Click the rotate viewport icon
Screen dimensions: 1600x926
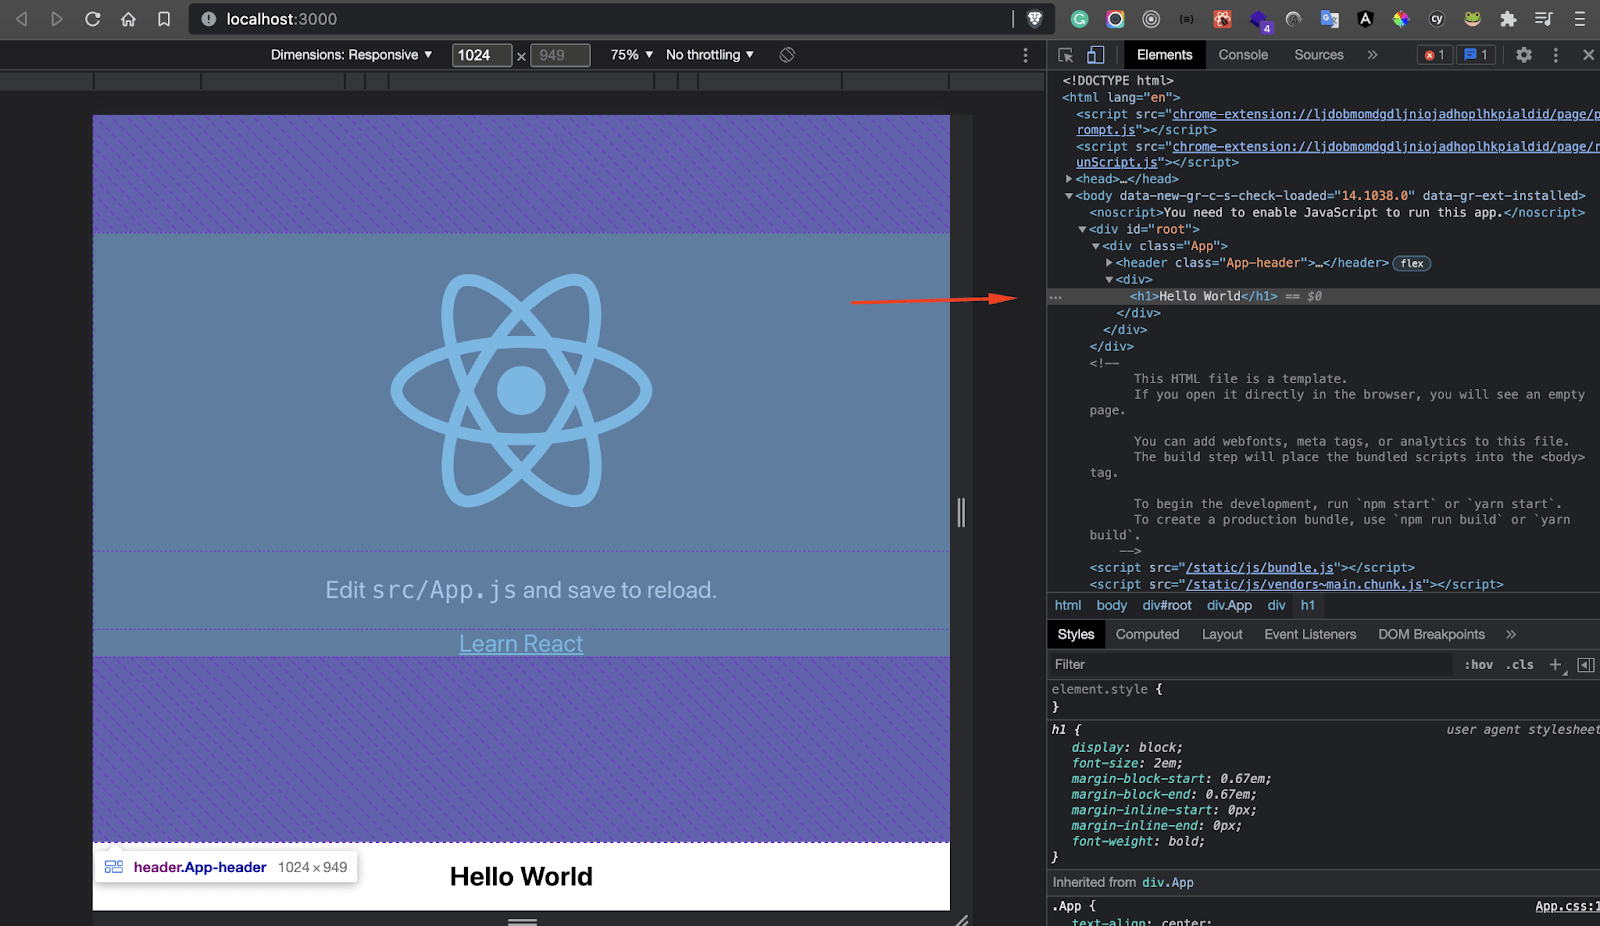787,55
